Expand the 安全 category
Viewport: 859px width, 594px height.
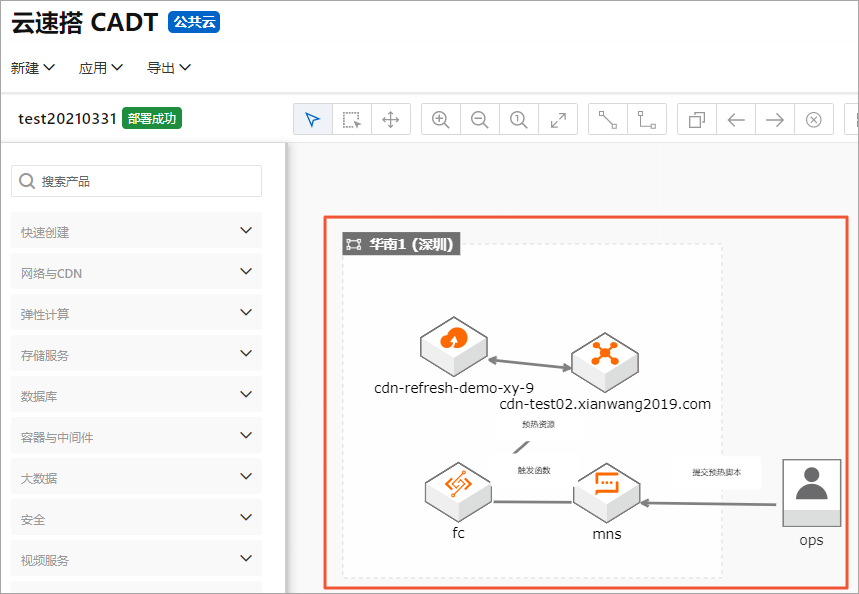pyautogui.click(x=136, y=518)
